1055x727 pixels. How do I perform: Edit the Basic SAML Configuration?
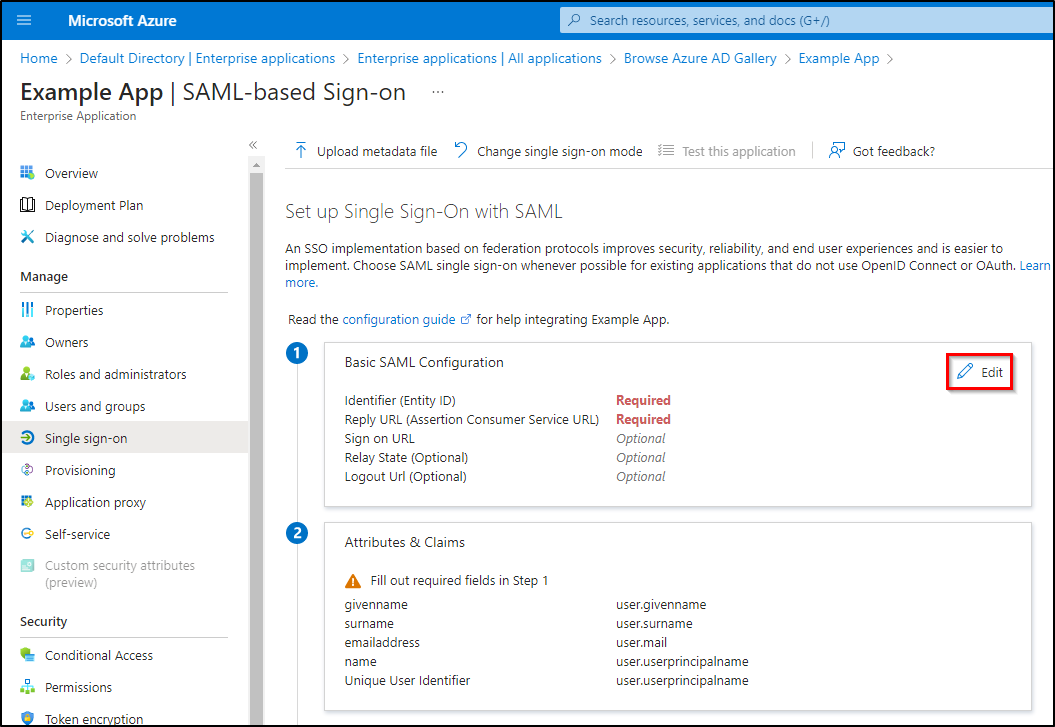(980, 372)
